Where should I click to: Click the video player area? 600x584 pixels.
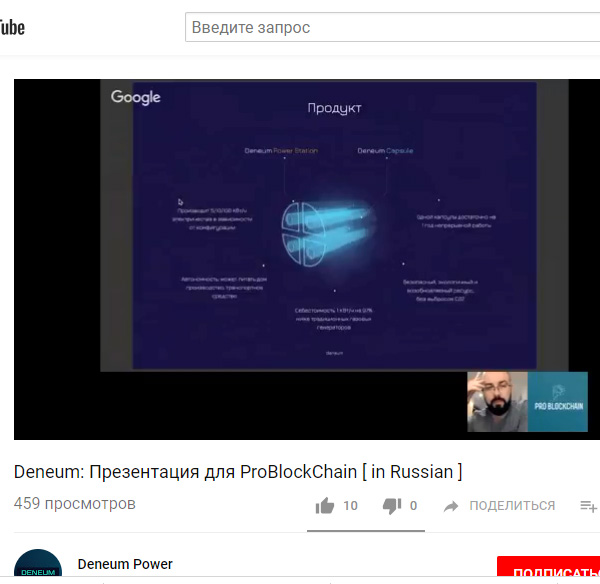coord(307,259)
